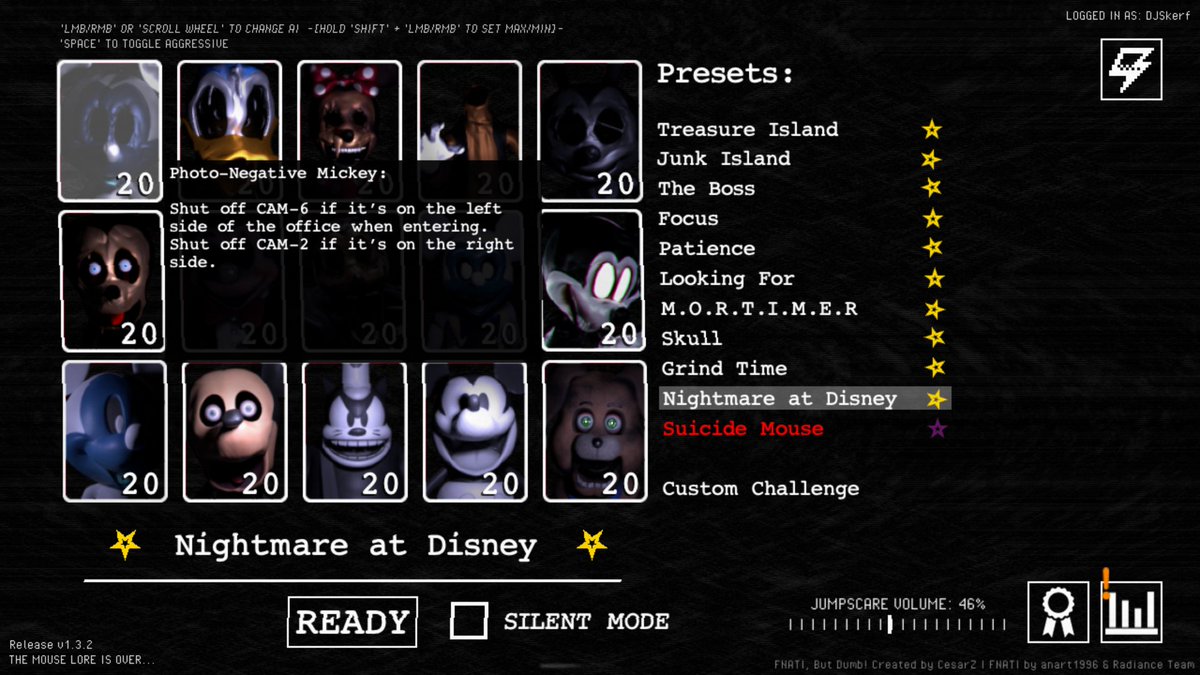Select the Focus preset
Screen dimensions: 1200x675
688,218
